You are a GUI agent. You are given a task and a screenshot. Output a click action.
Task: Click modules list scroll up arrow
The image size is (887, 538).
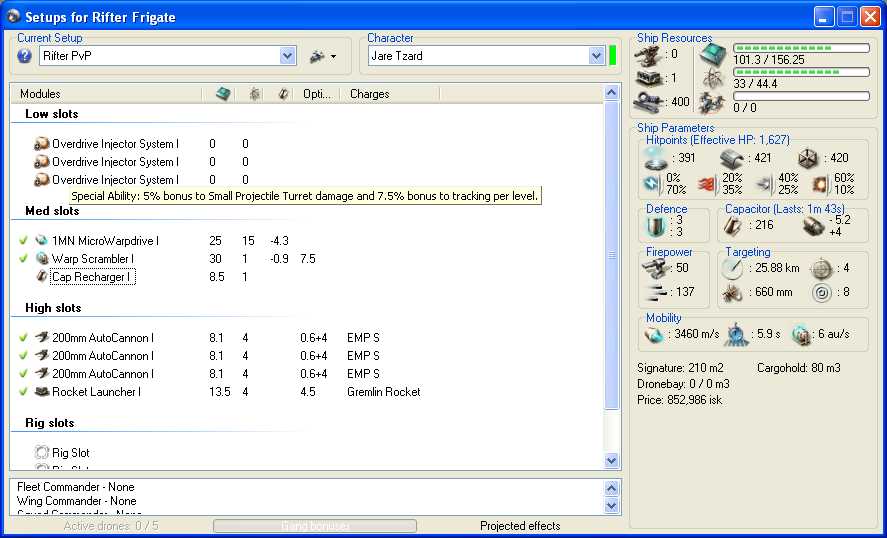coord(612,93)
